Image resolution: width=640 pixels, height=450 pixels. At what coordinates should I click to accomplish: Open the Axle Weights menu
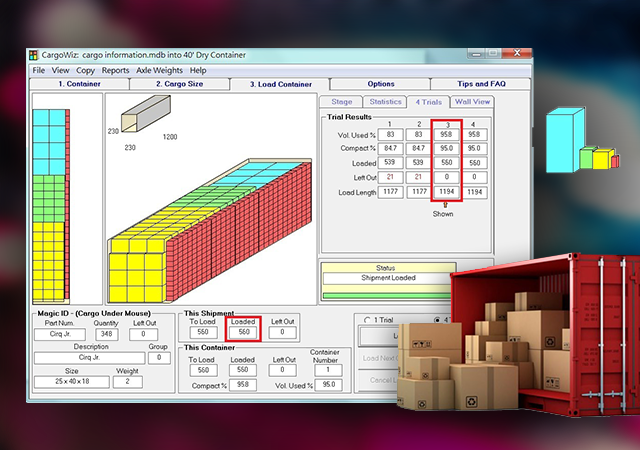[159, 71]
